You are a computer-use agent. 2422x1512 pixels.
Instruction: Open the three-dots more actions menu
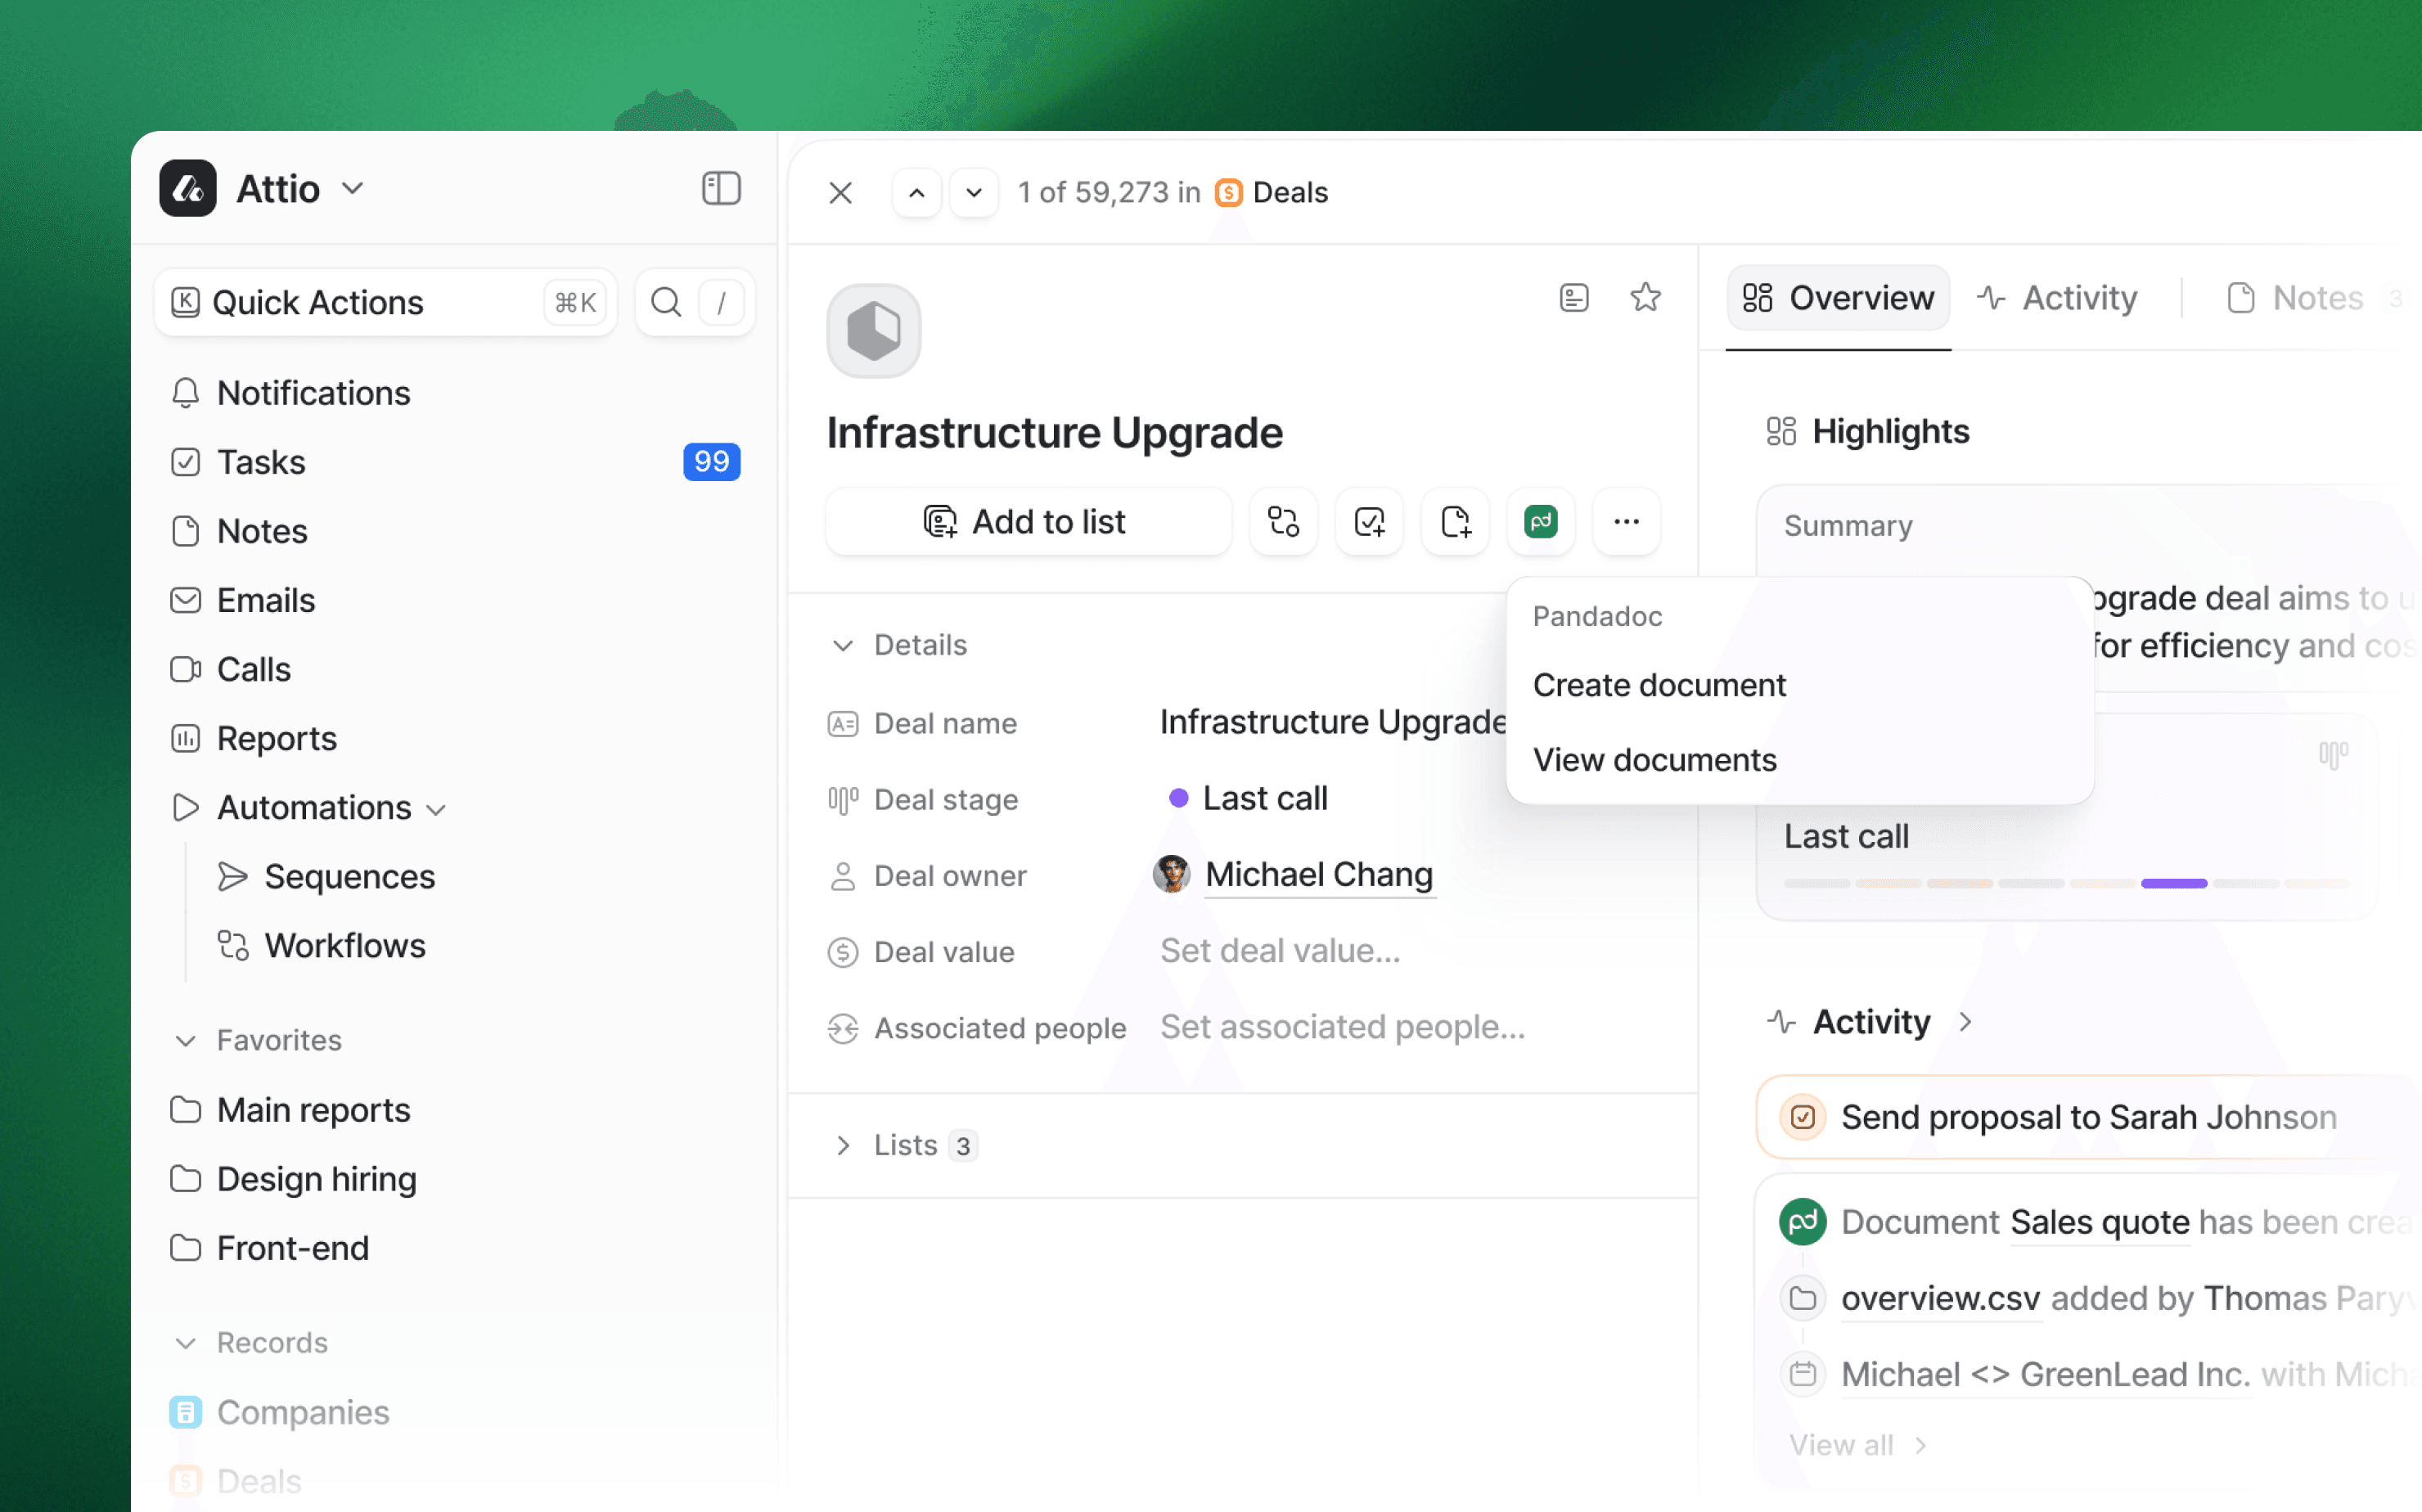1626,521
